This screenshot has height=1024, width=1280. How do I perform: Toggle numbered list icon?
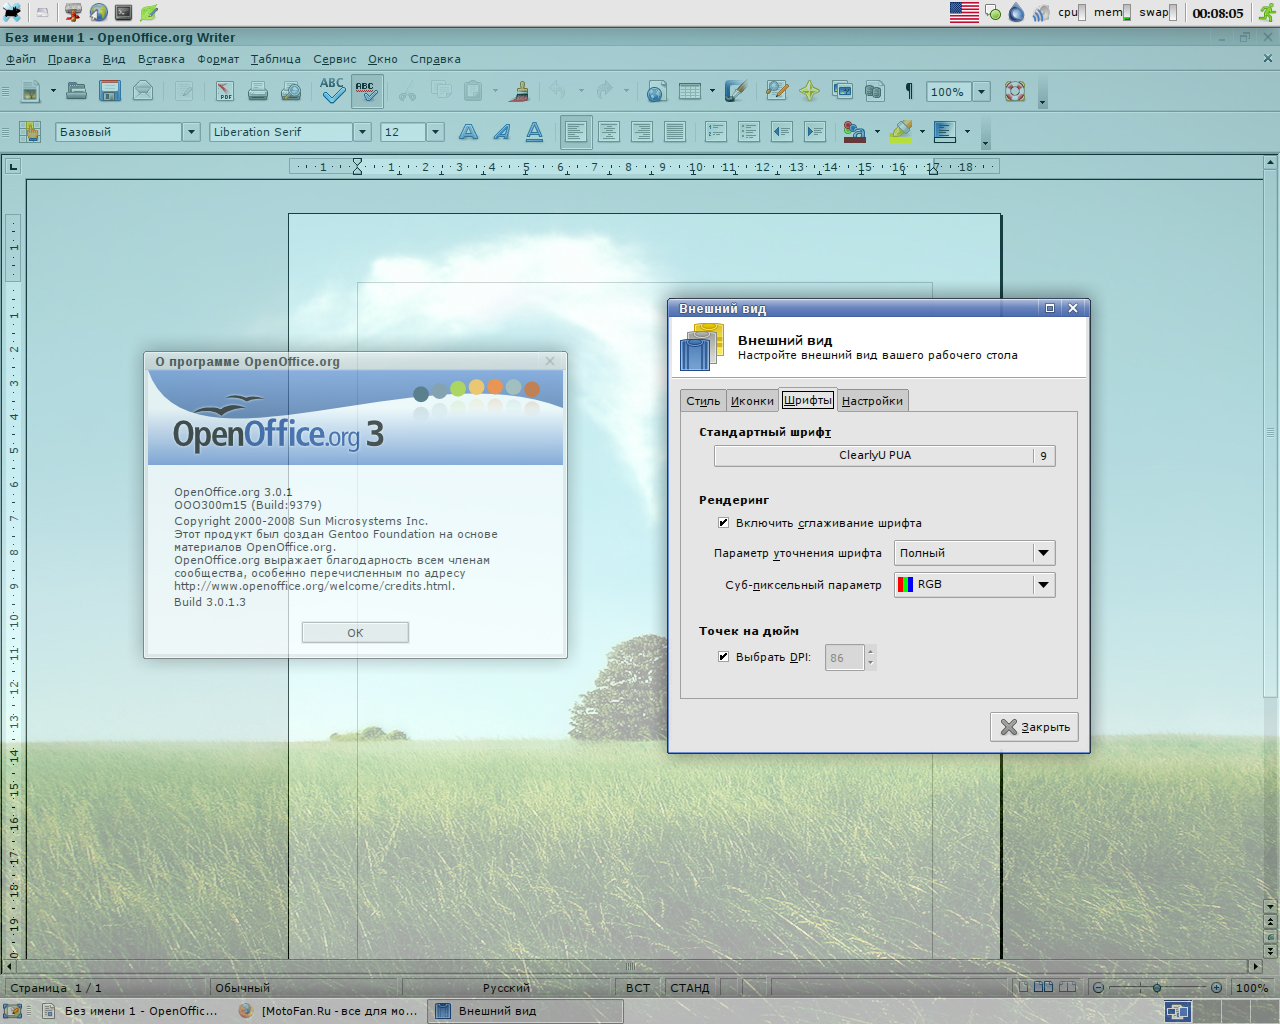716,132
